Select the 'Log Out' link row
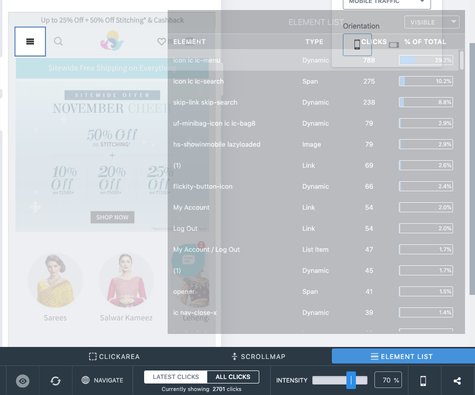The width and height of the screenshot is (475, 395). point(313,228)
